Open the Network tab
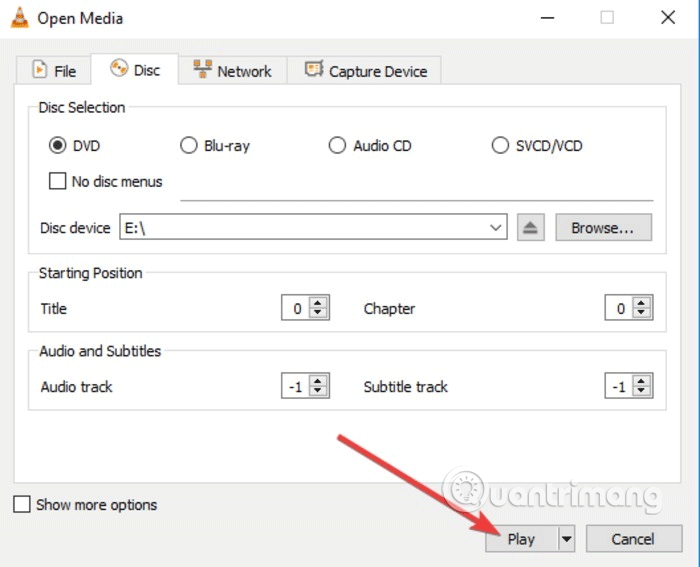 [232, 71]
